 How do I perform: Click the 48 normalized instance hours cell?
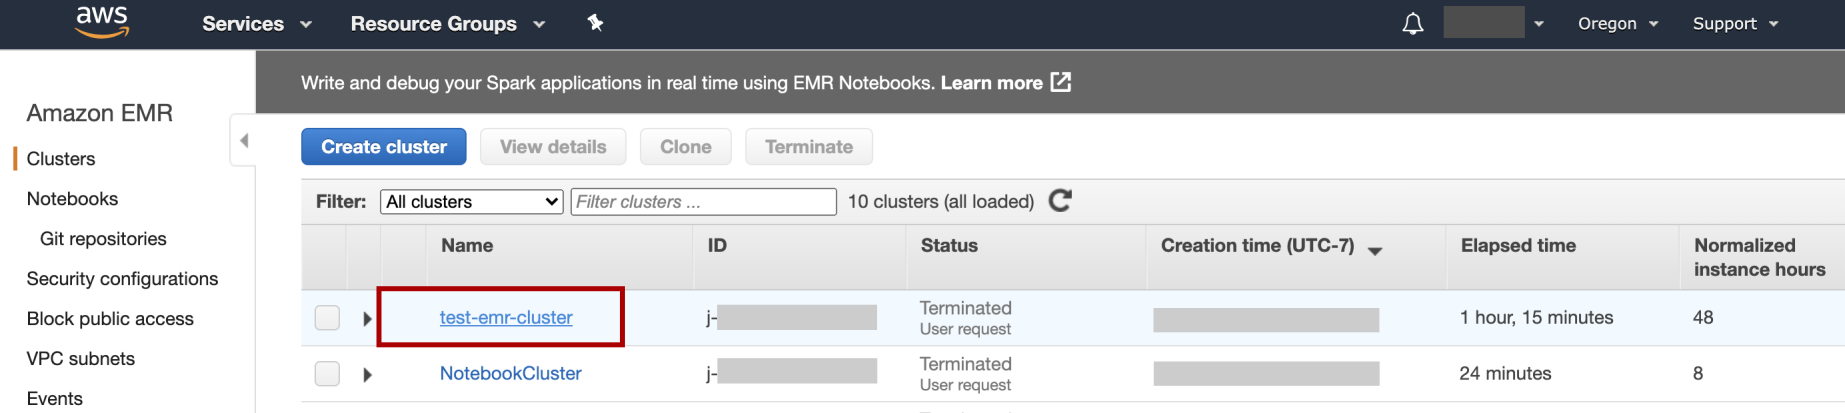click(x=1703, y=318)
